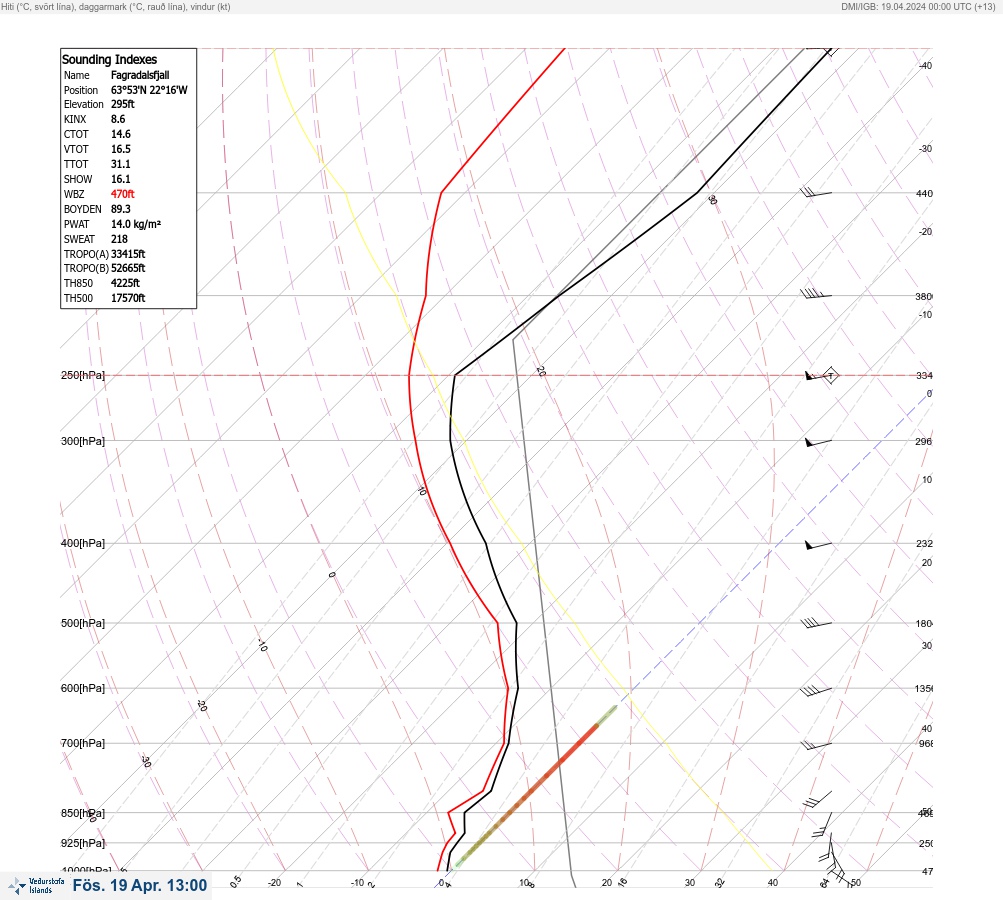
Task: Click the '-30' temperature label on right axis
Action: (x=925, y=148)
